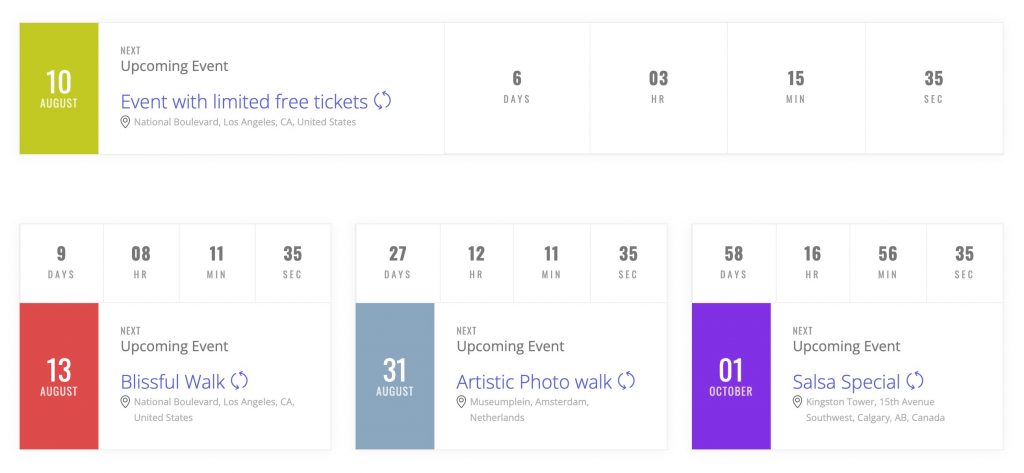This screenshot has height=473, width=1024.
Task: Click the 6 Days countdown cell
Action: (x=517, y=89)
